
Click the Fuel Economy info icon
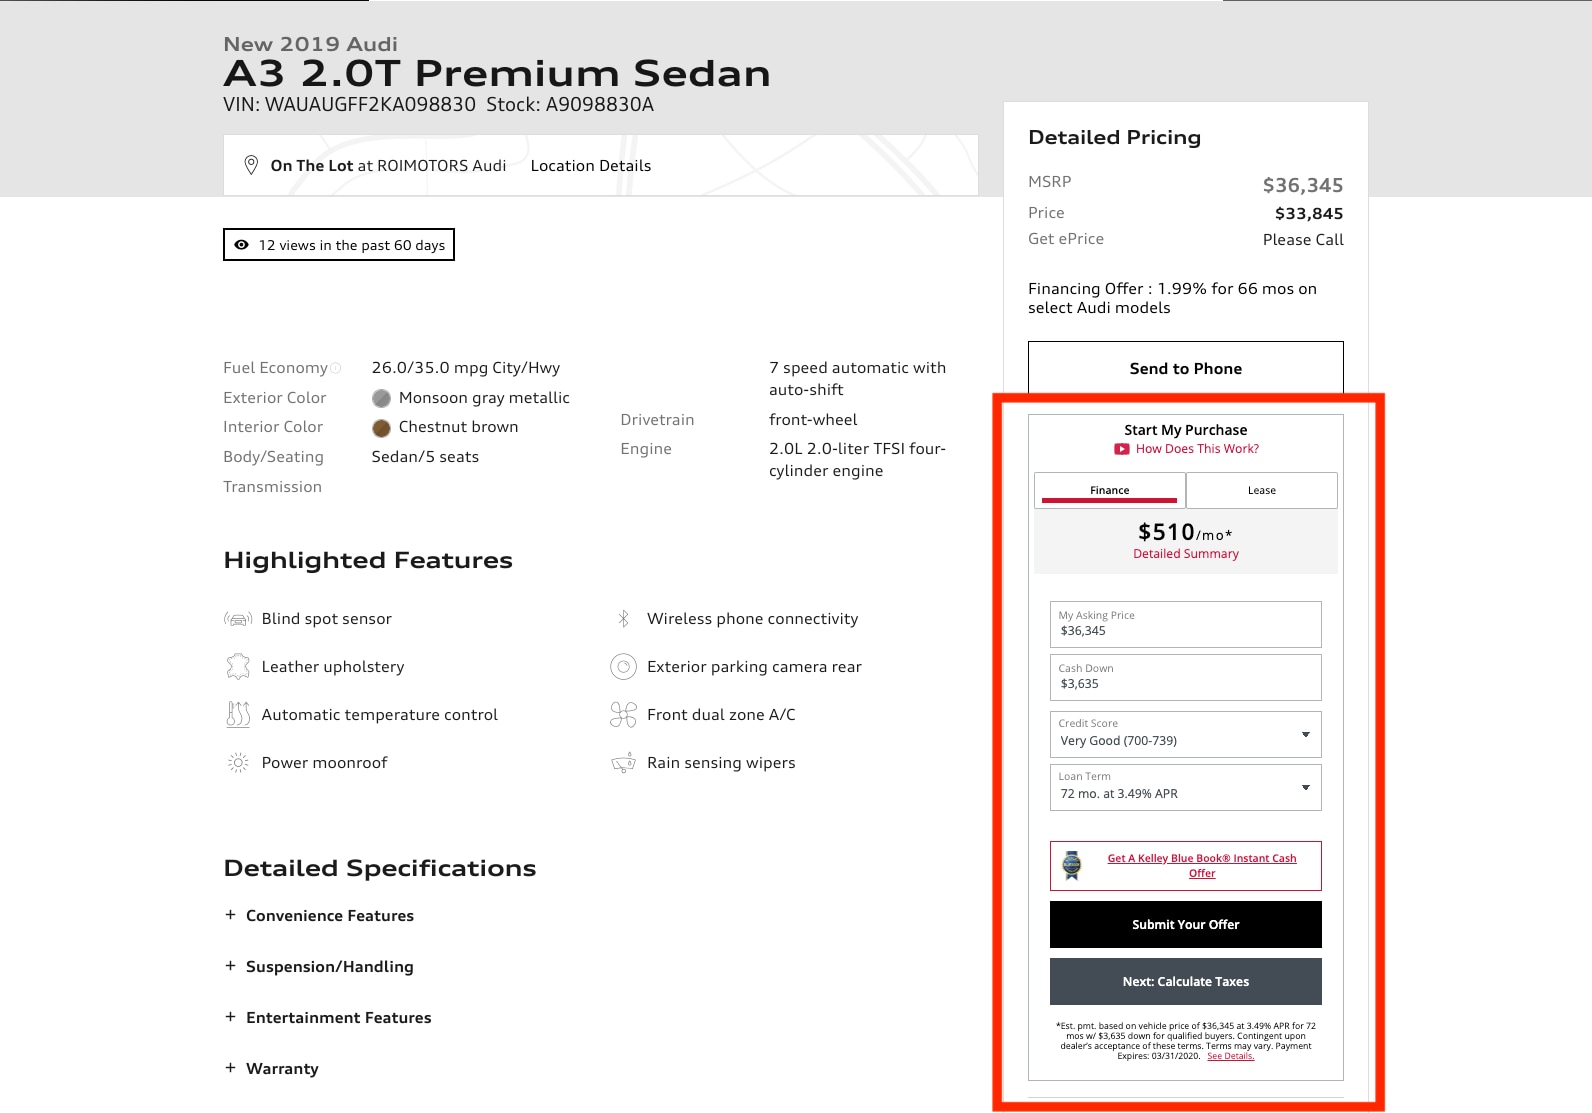coord(336,368)
